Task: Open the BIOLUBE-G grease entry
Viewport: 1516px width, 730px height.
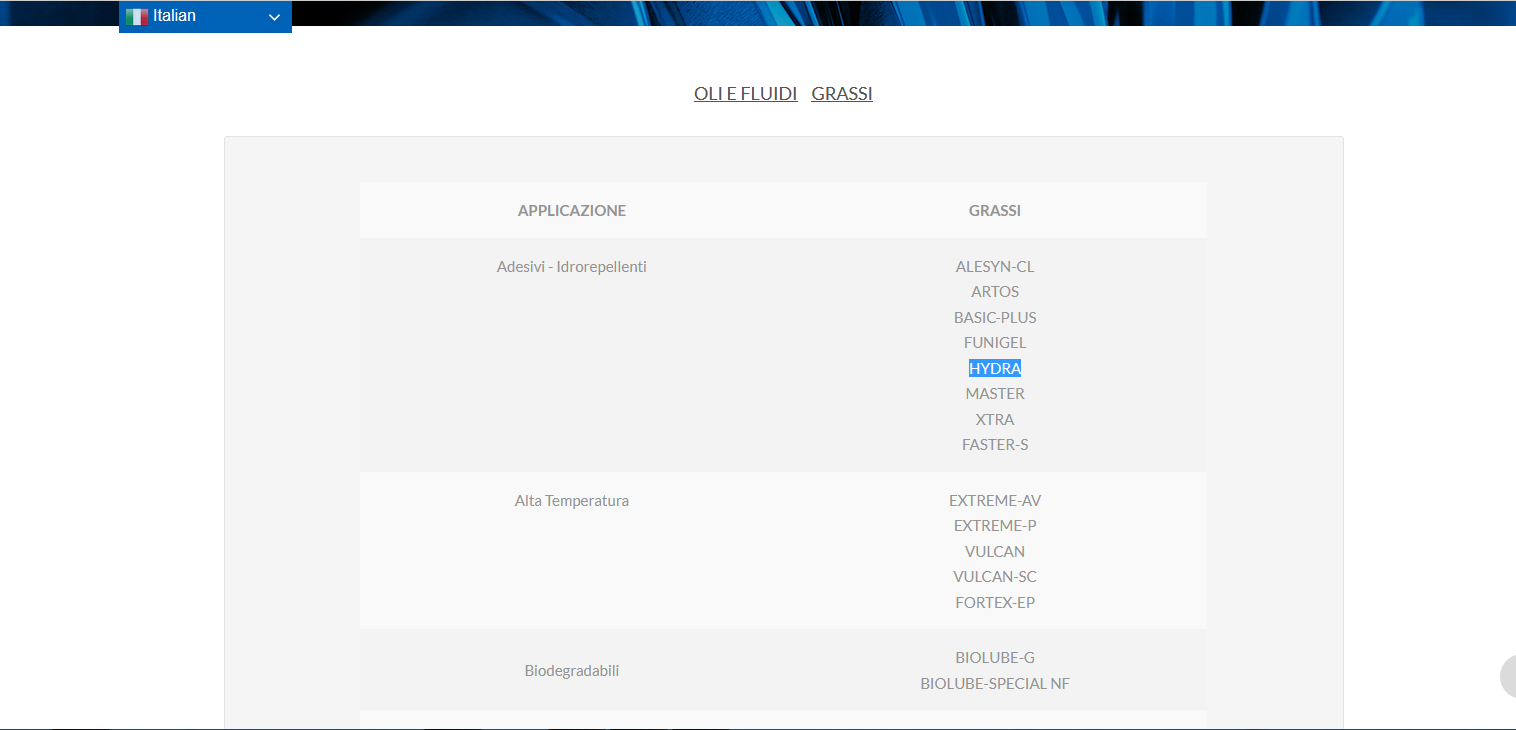Action: pyautogui.click(x=995, y=658)
